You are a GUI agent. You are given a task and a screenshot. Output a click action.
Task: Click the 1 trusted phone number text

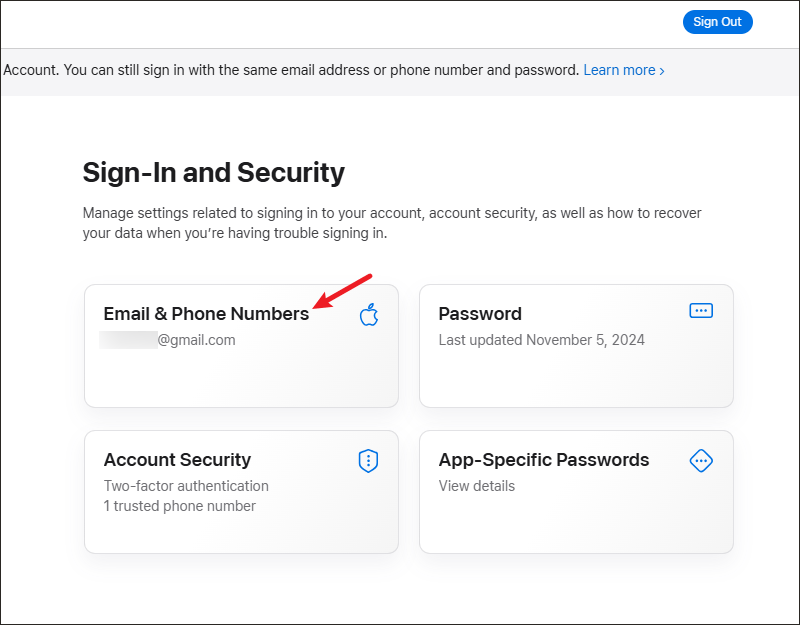tap(180, 506)
